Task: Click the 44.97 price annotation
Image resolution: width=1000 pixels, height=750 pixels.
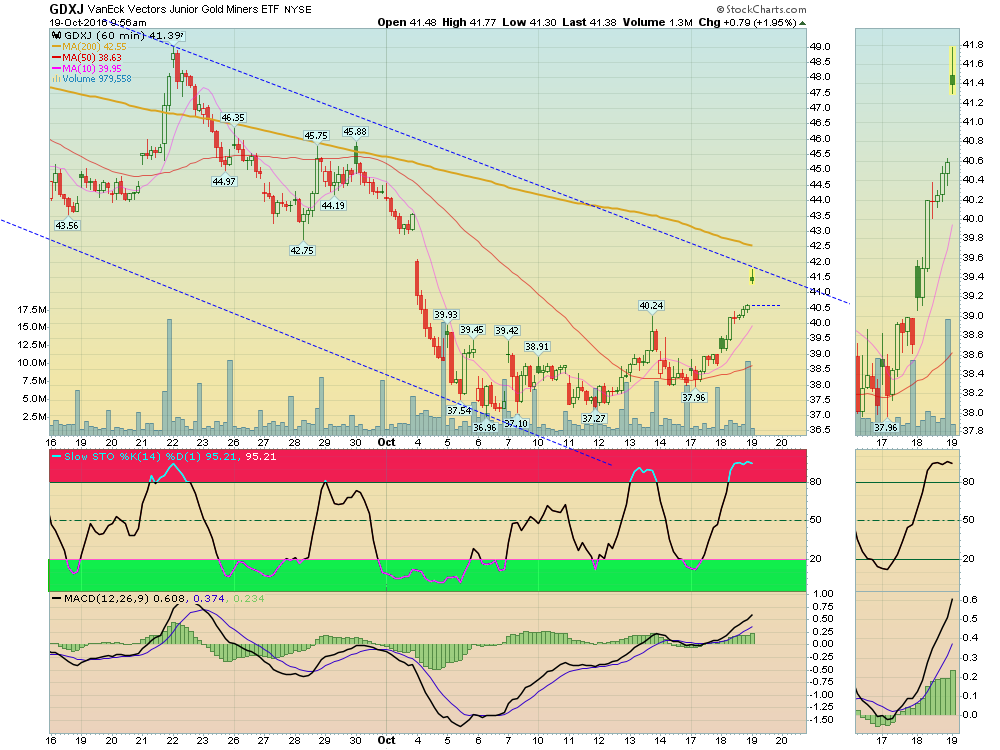Action: pos(224,181)
